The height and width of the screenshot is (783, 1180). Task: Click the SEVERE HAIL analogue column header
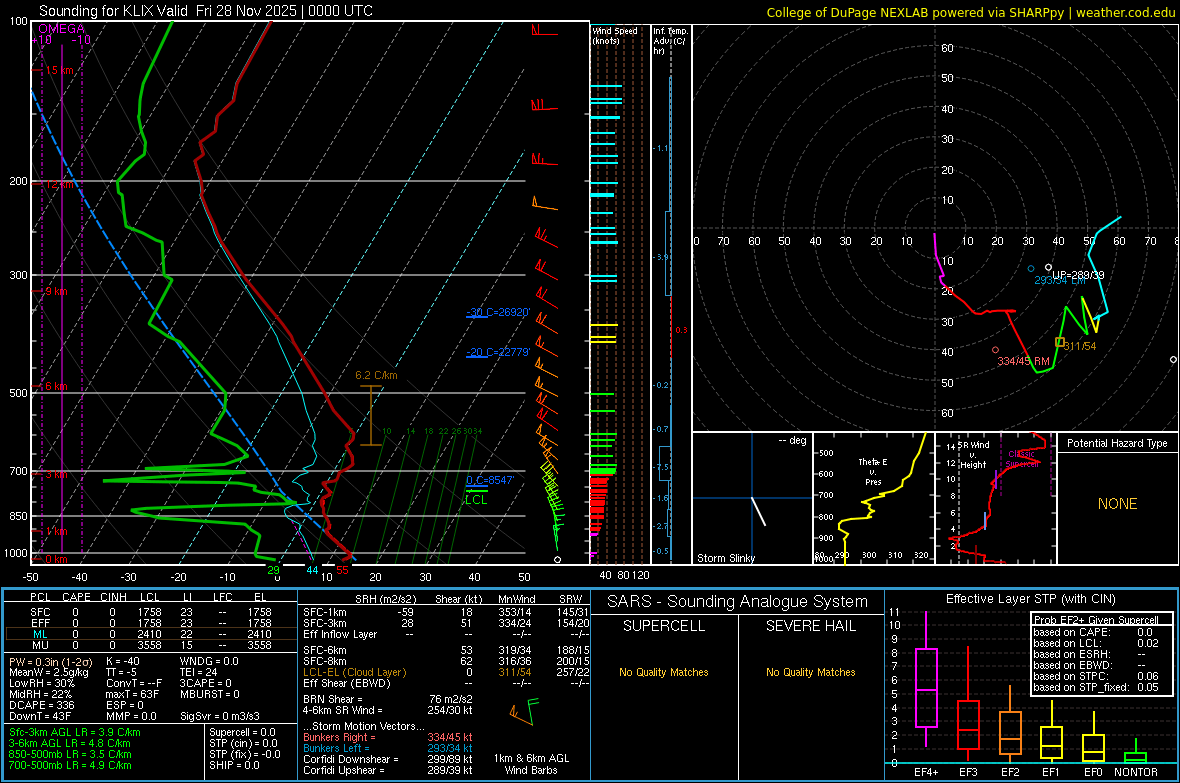click(x=810, y=626)
